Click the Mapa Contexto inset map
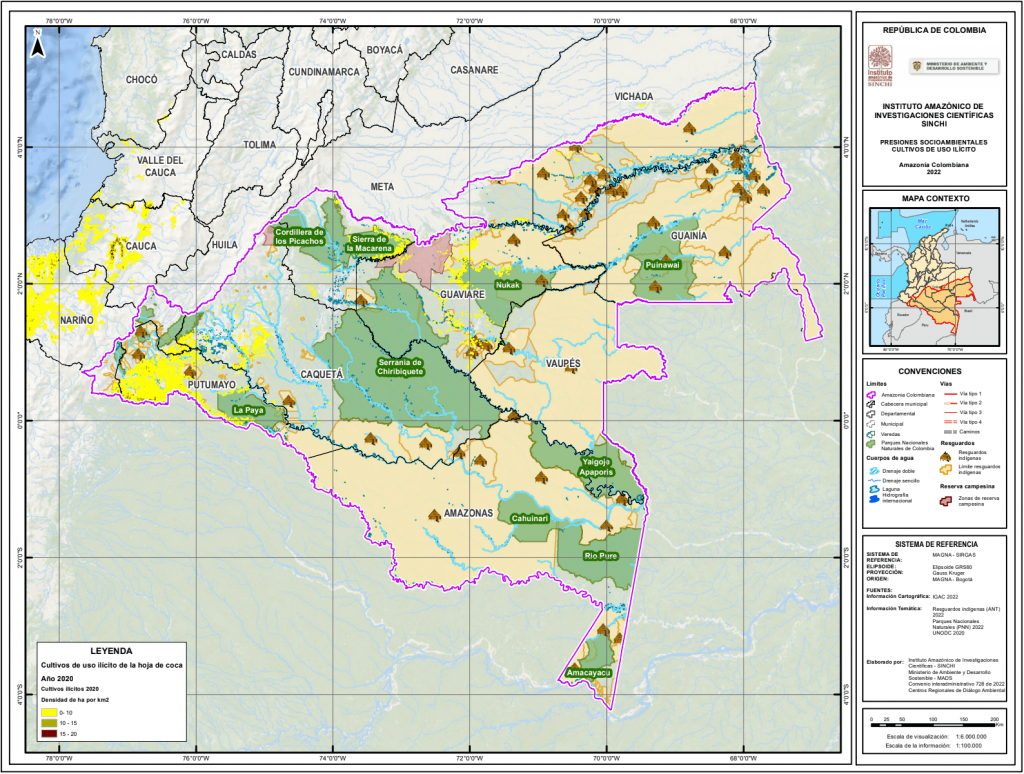This screenshot has height=774, width=1024. click(x=934, y=277)
